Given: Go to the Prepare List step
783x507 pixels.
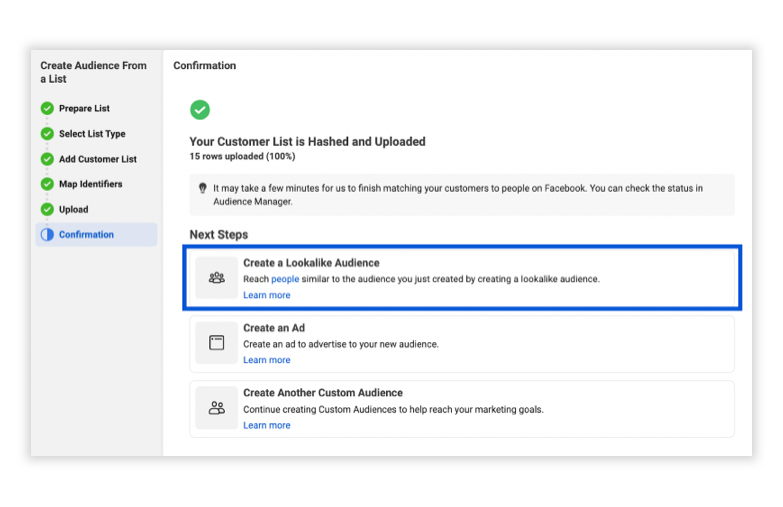Looking at the screenshot, I should (84, 108).
